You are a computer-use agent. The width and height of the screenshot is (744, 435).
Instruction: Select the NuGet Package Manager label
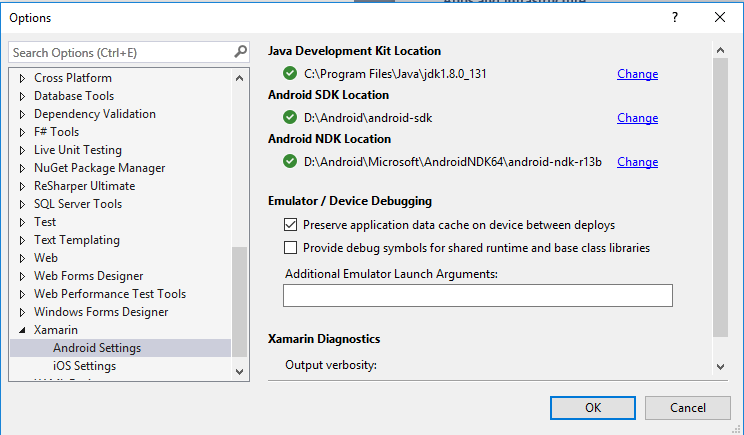[x=99, y=168]
